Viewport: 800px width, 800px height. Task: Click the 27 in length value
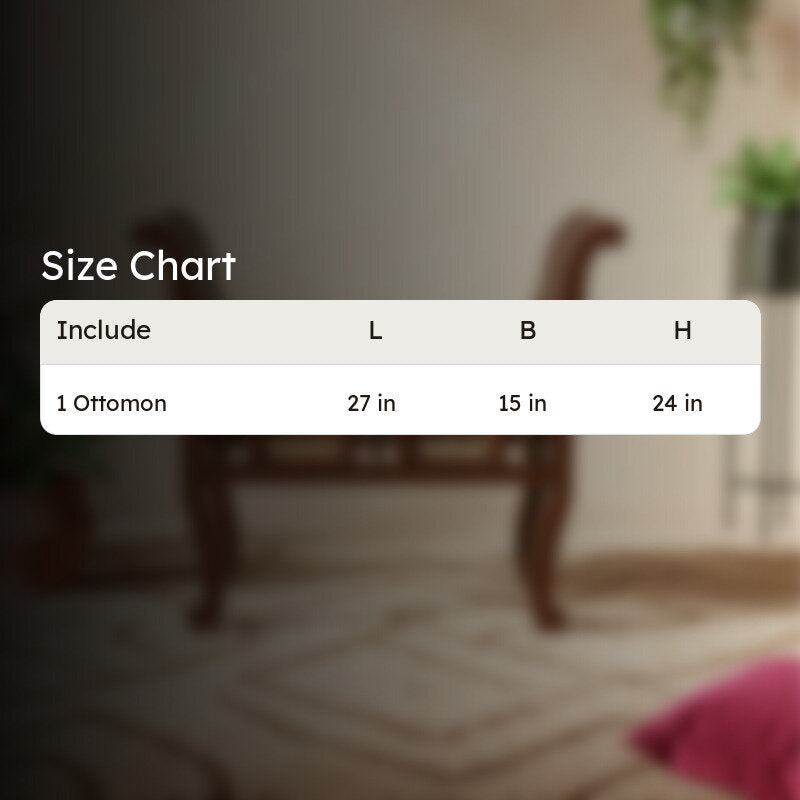click(371, 403)
